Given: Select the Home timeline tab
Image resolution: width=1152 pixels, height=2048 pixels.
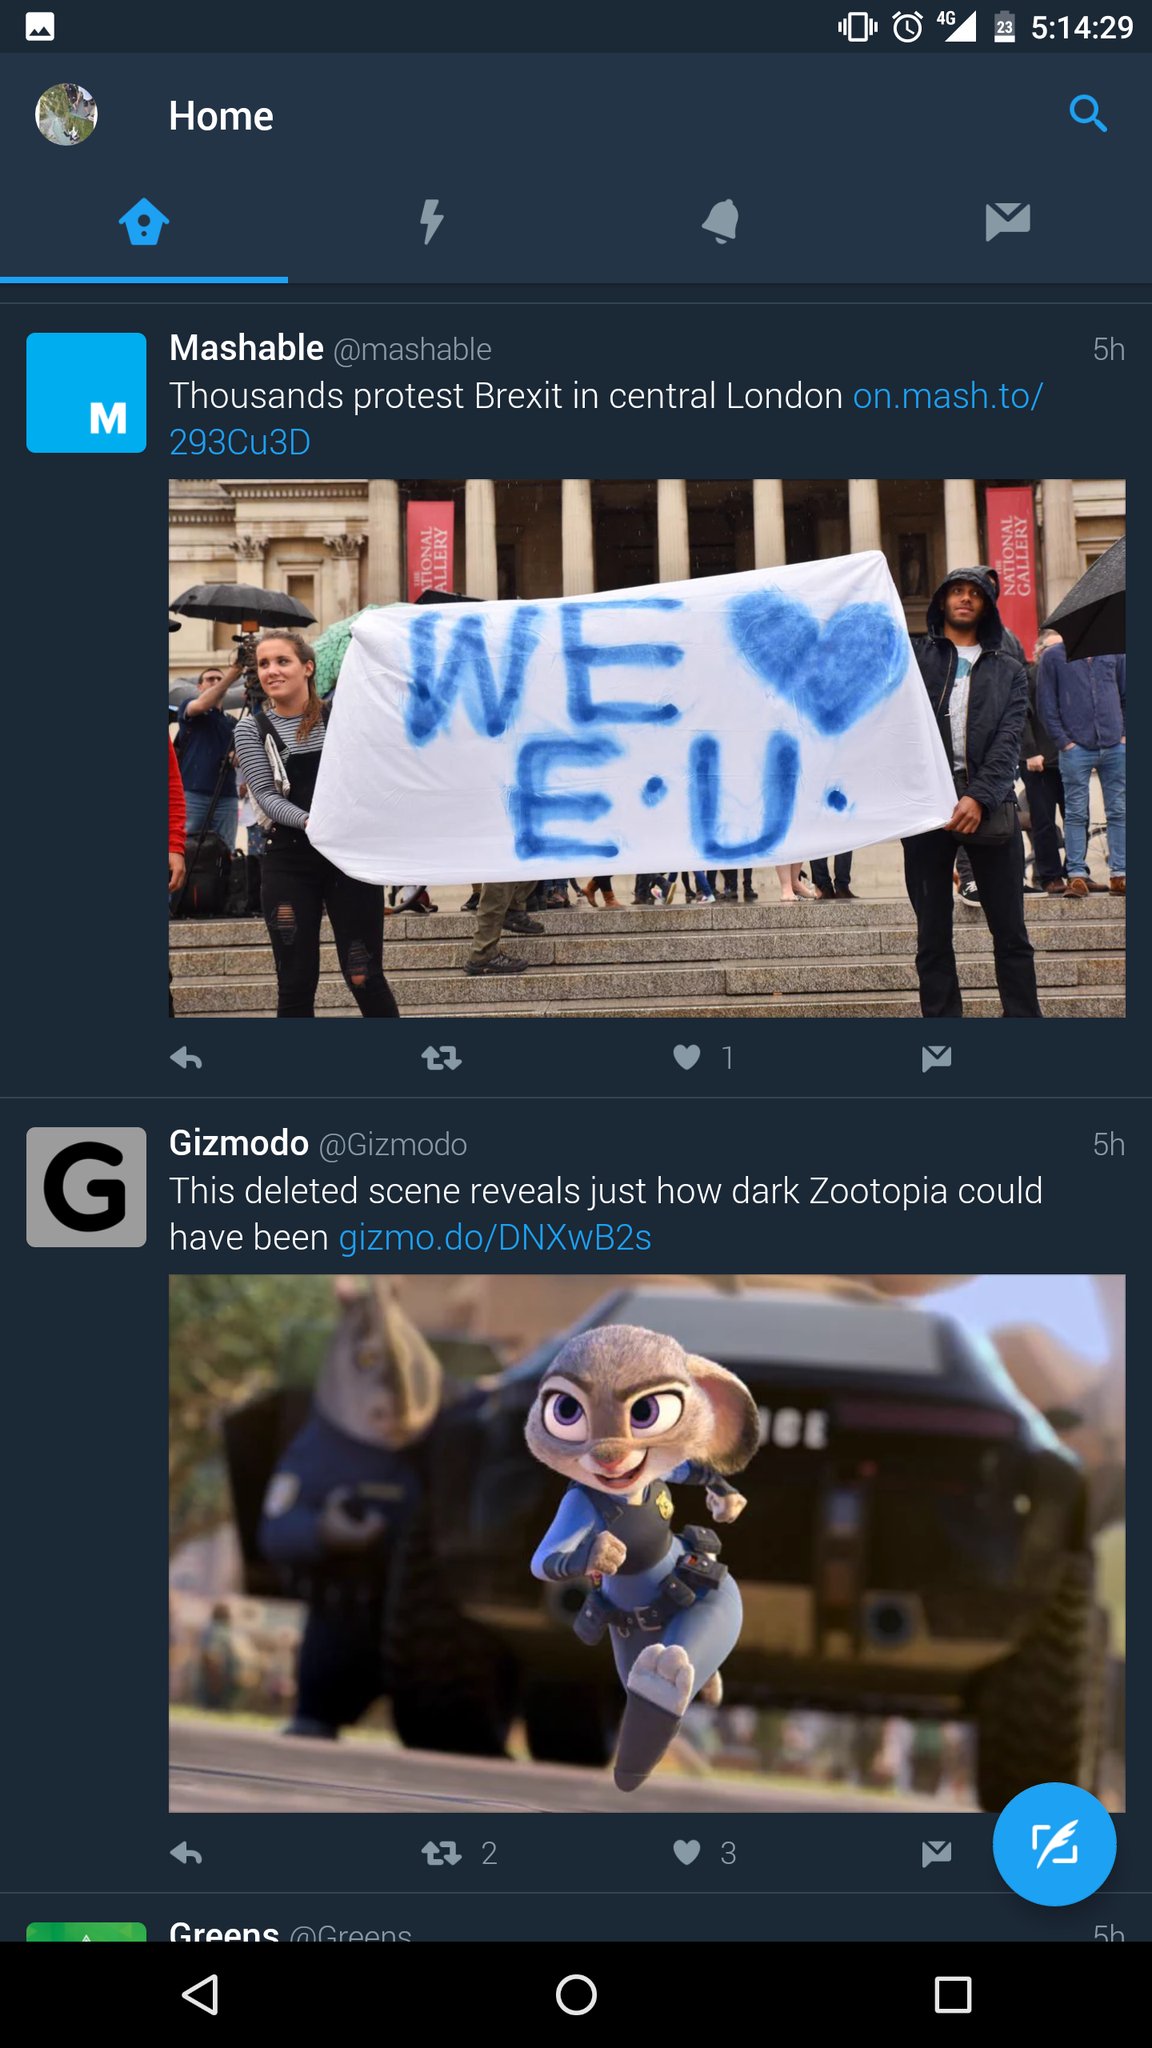Looking at the screenshot, I should [144, 221].
